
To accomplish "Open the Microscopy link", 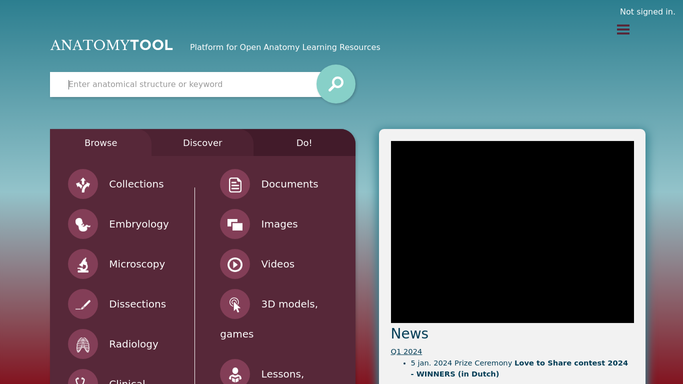I will (137, 264).
